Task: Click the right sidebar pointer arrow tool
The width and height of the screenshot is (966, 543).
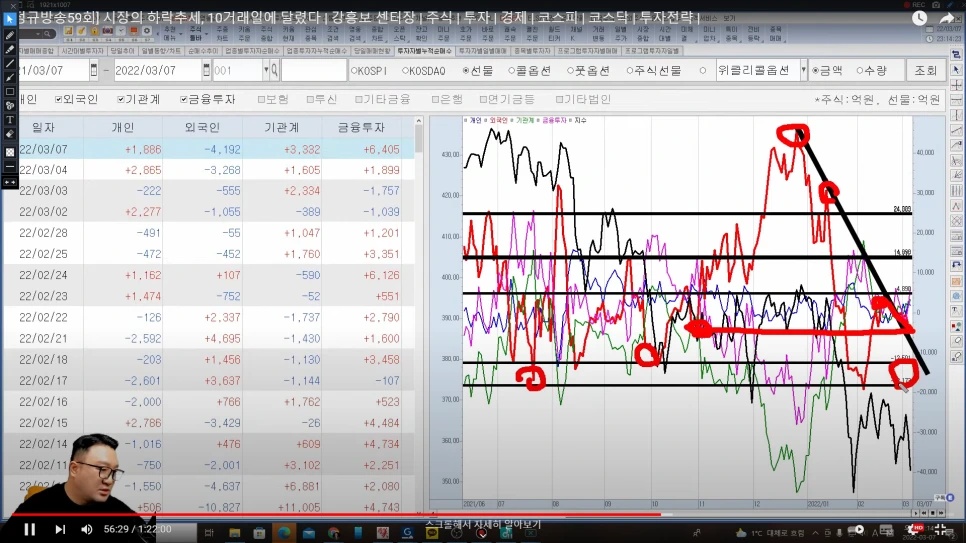Action: [x=956, y=70]
